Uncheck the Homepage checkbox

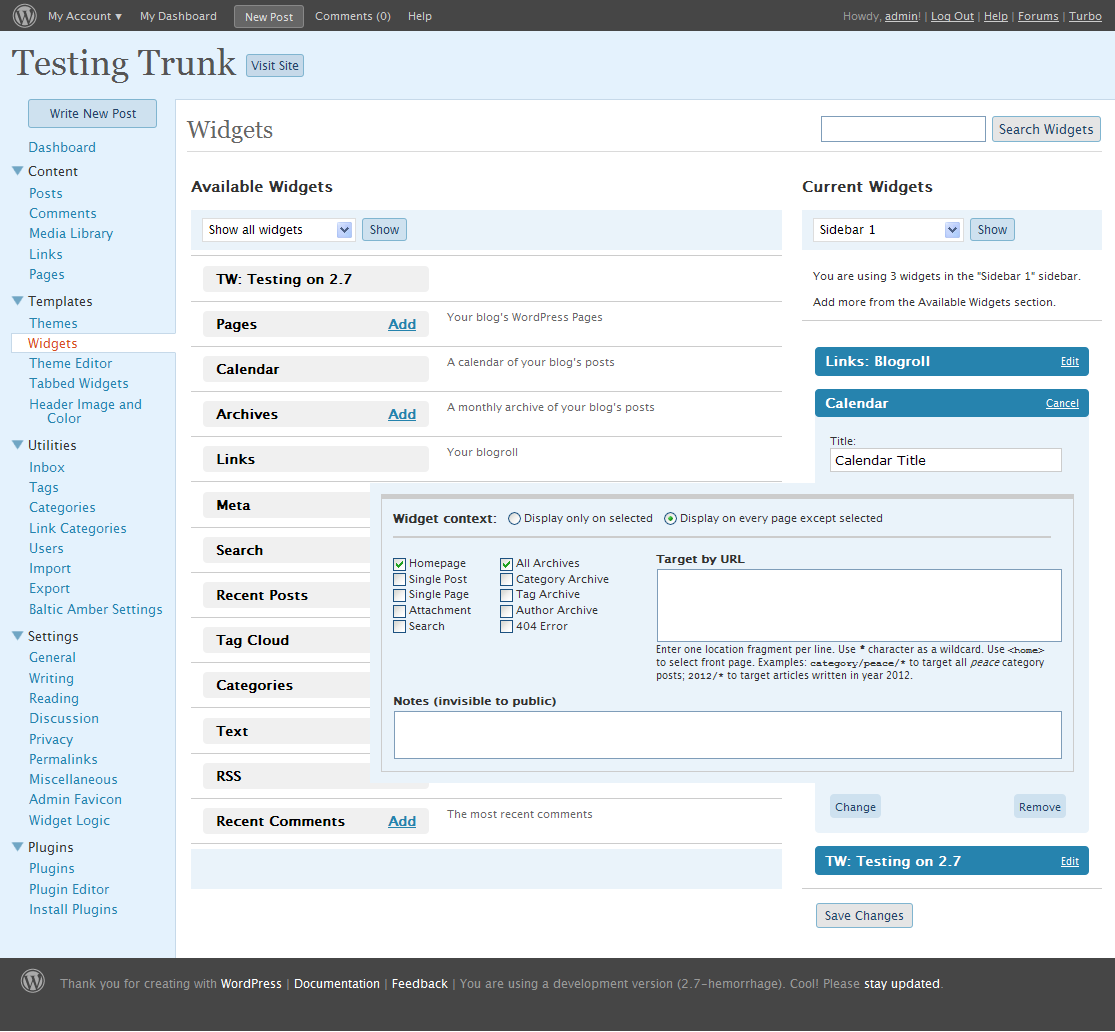pos(400,564)
